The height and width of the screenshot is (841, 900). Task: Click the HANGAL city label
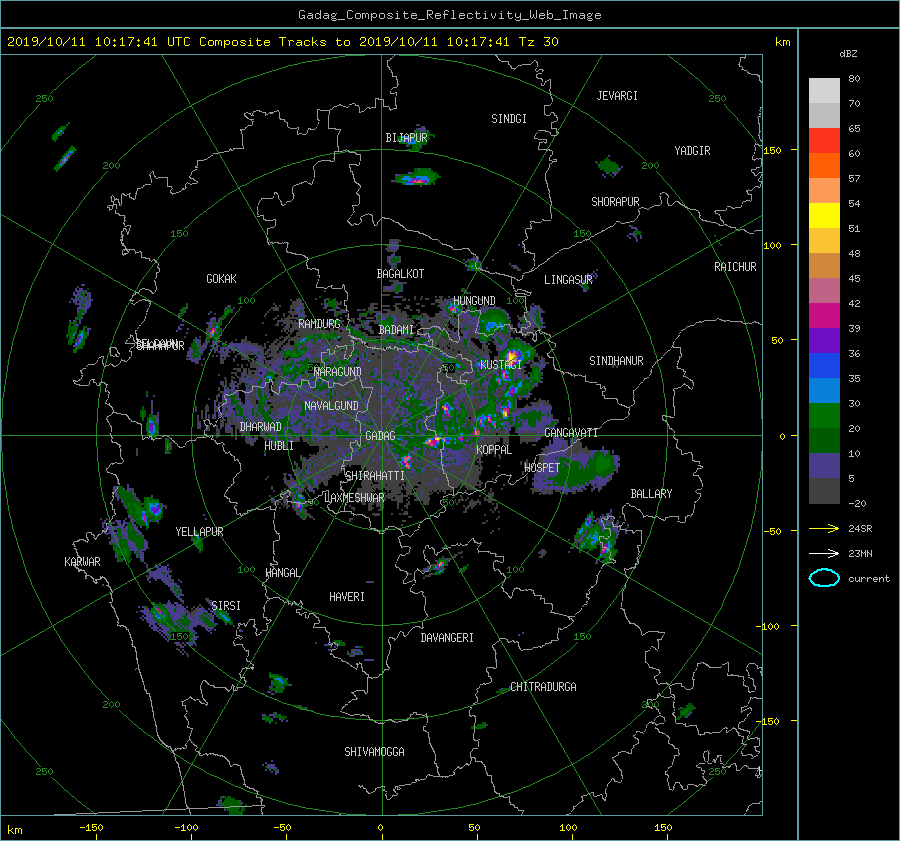click(x=283, y=573)
